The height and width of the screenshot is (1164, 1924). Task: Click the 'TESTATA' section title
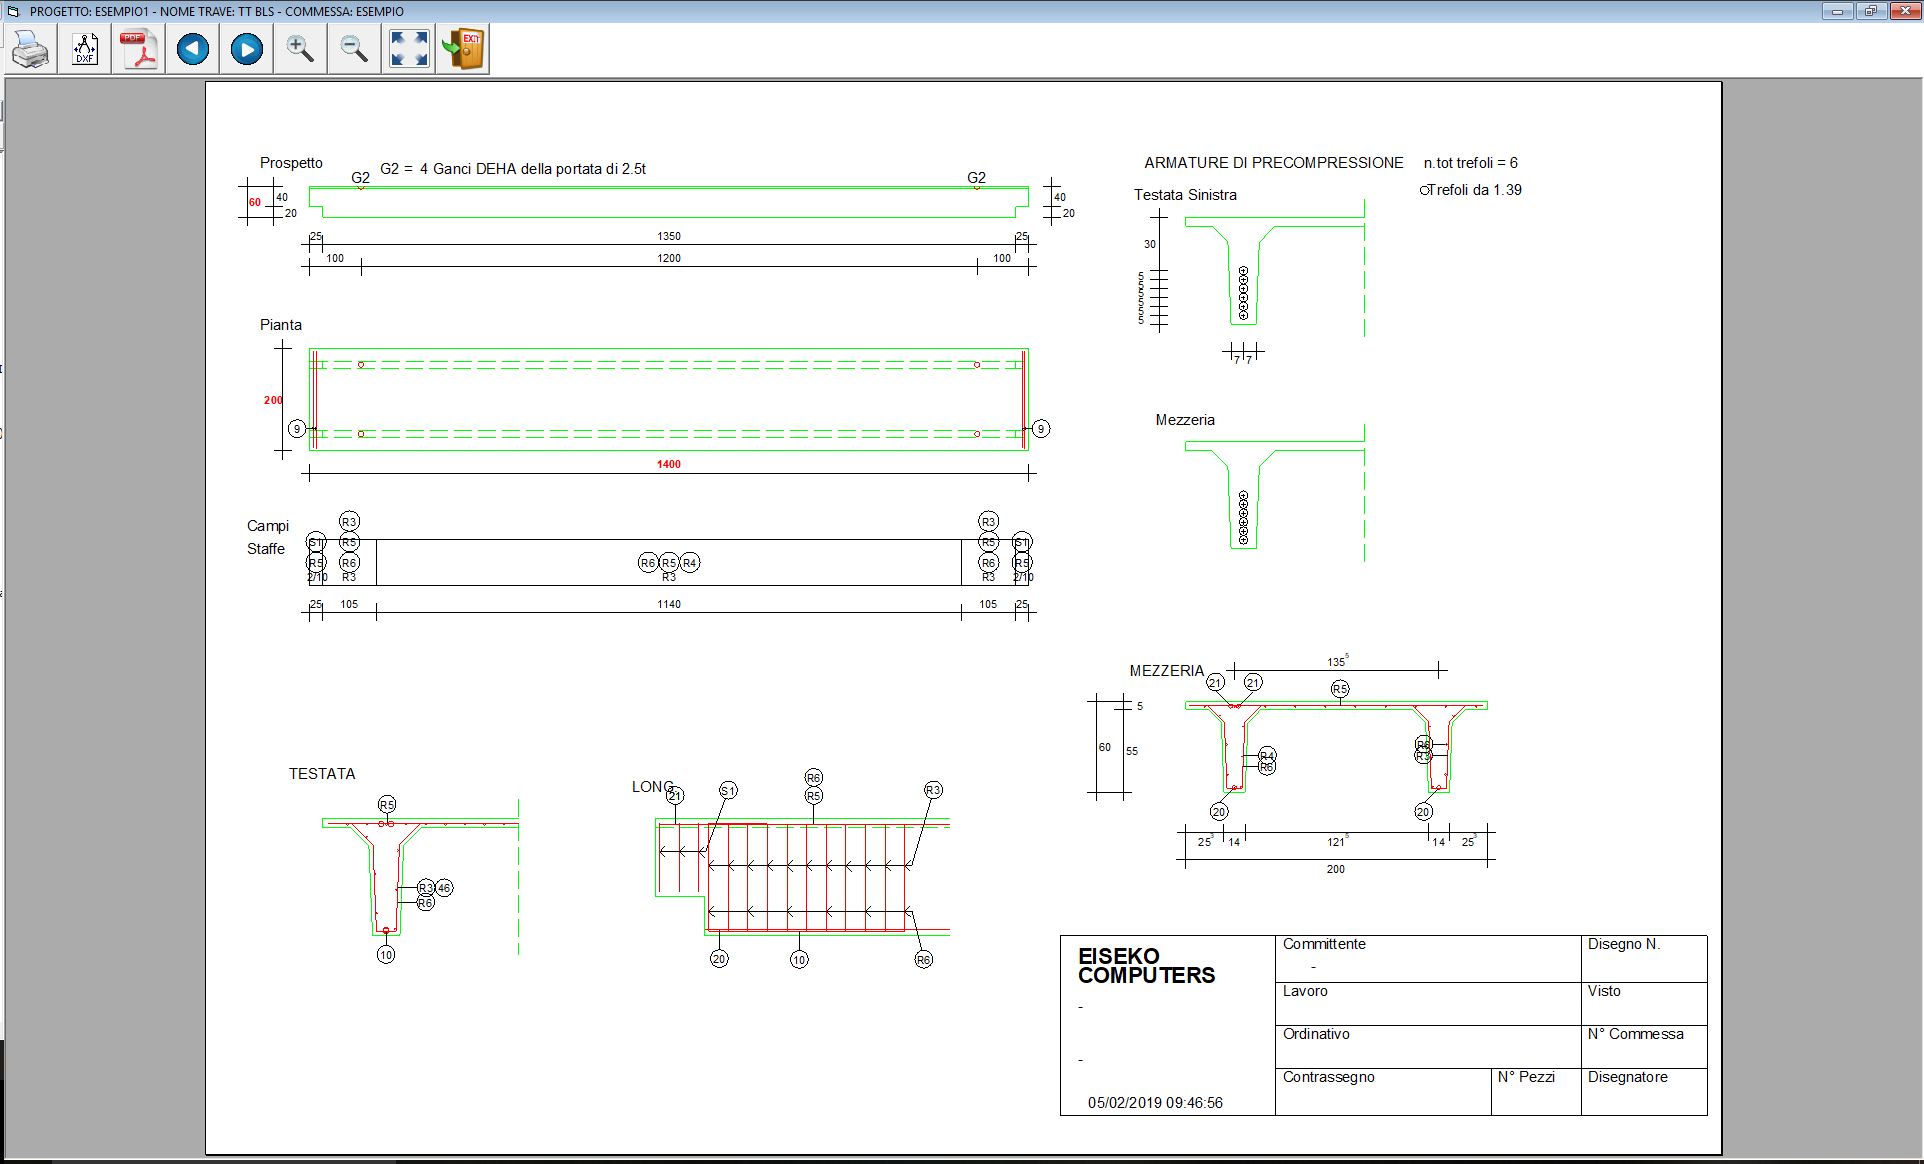(x=322, y=774)
